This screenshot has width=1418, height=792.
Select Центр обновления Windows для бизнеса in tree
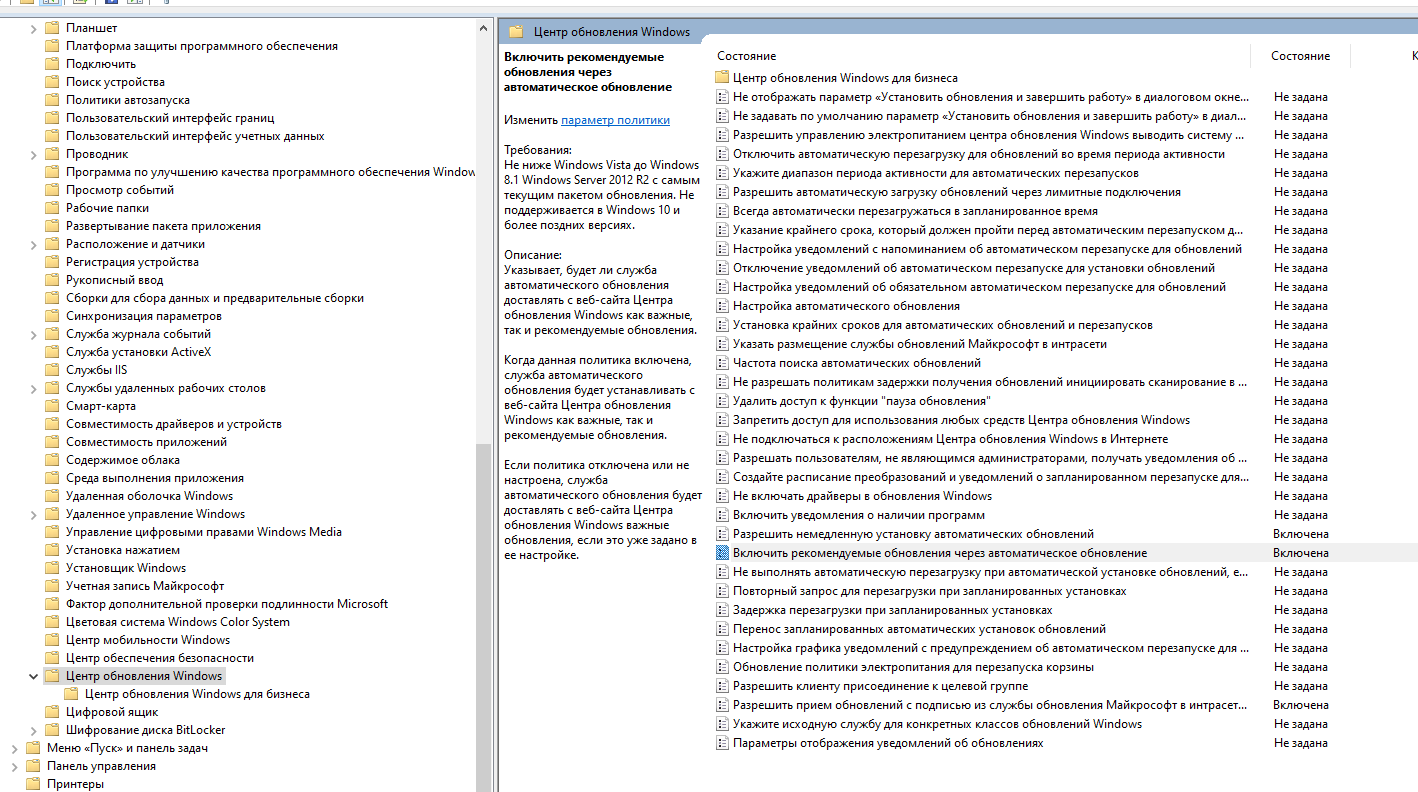(x=197, y=694)
